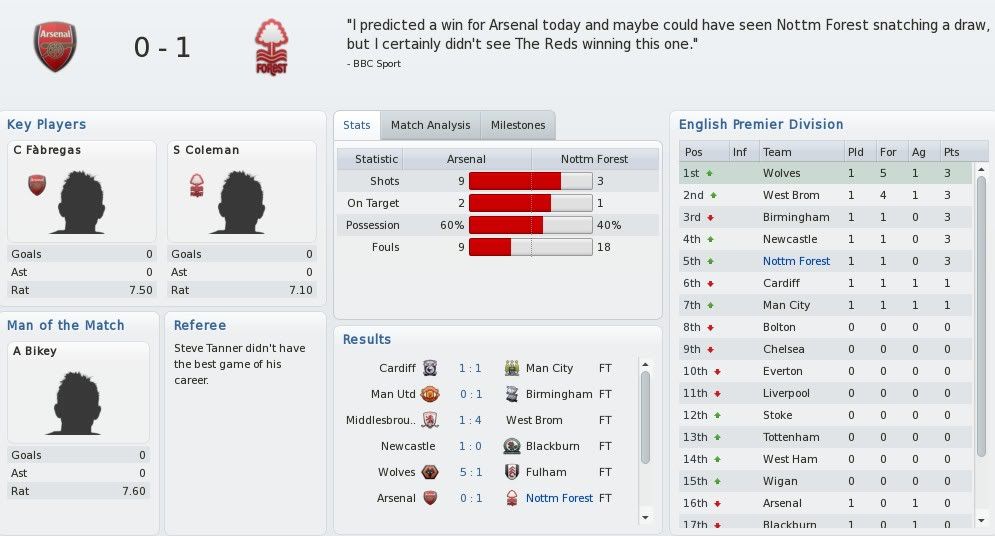The height and width of the screenshot is (536, 995).
Task: Open Nottm Forest link in Results list
Action: point(559,498)
